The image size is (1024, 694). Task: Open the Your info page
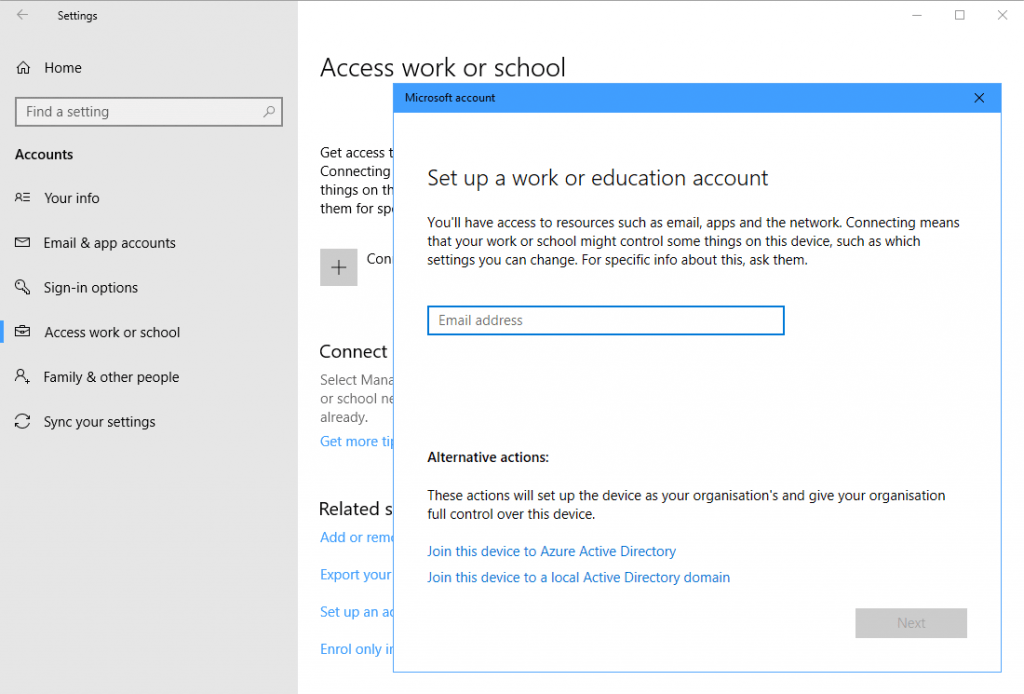(72, 198)
